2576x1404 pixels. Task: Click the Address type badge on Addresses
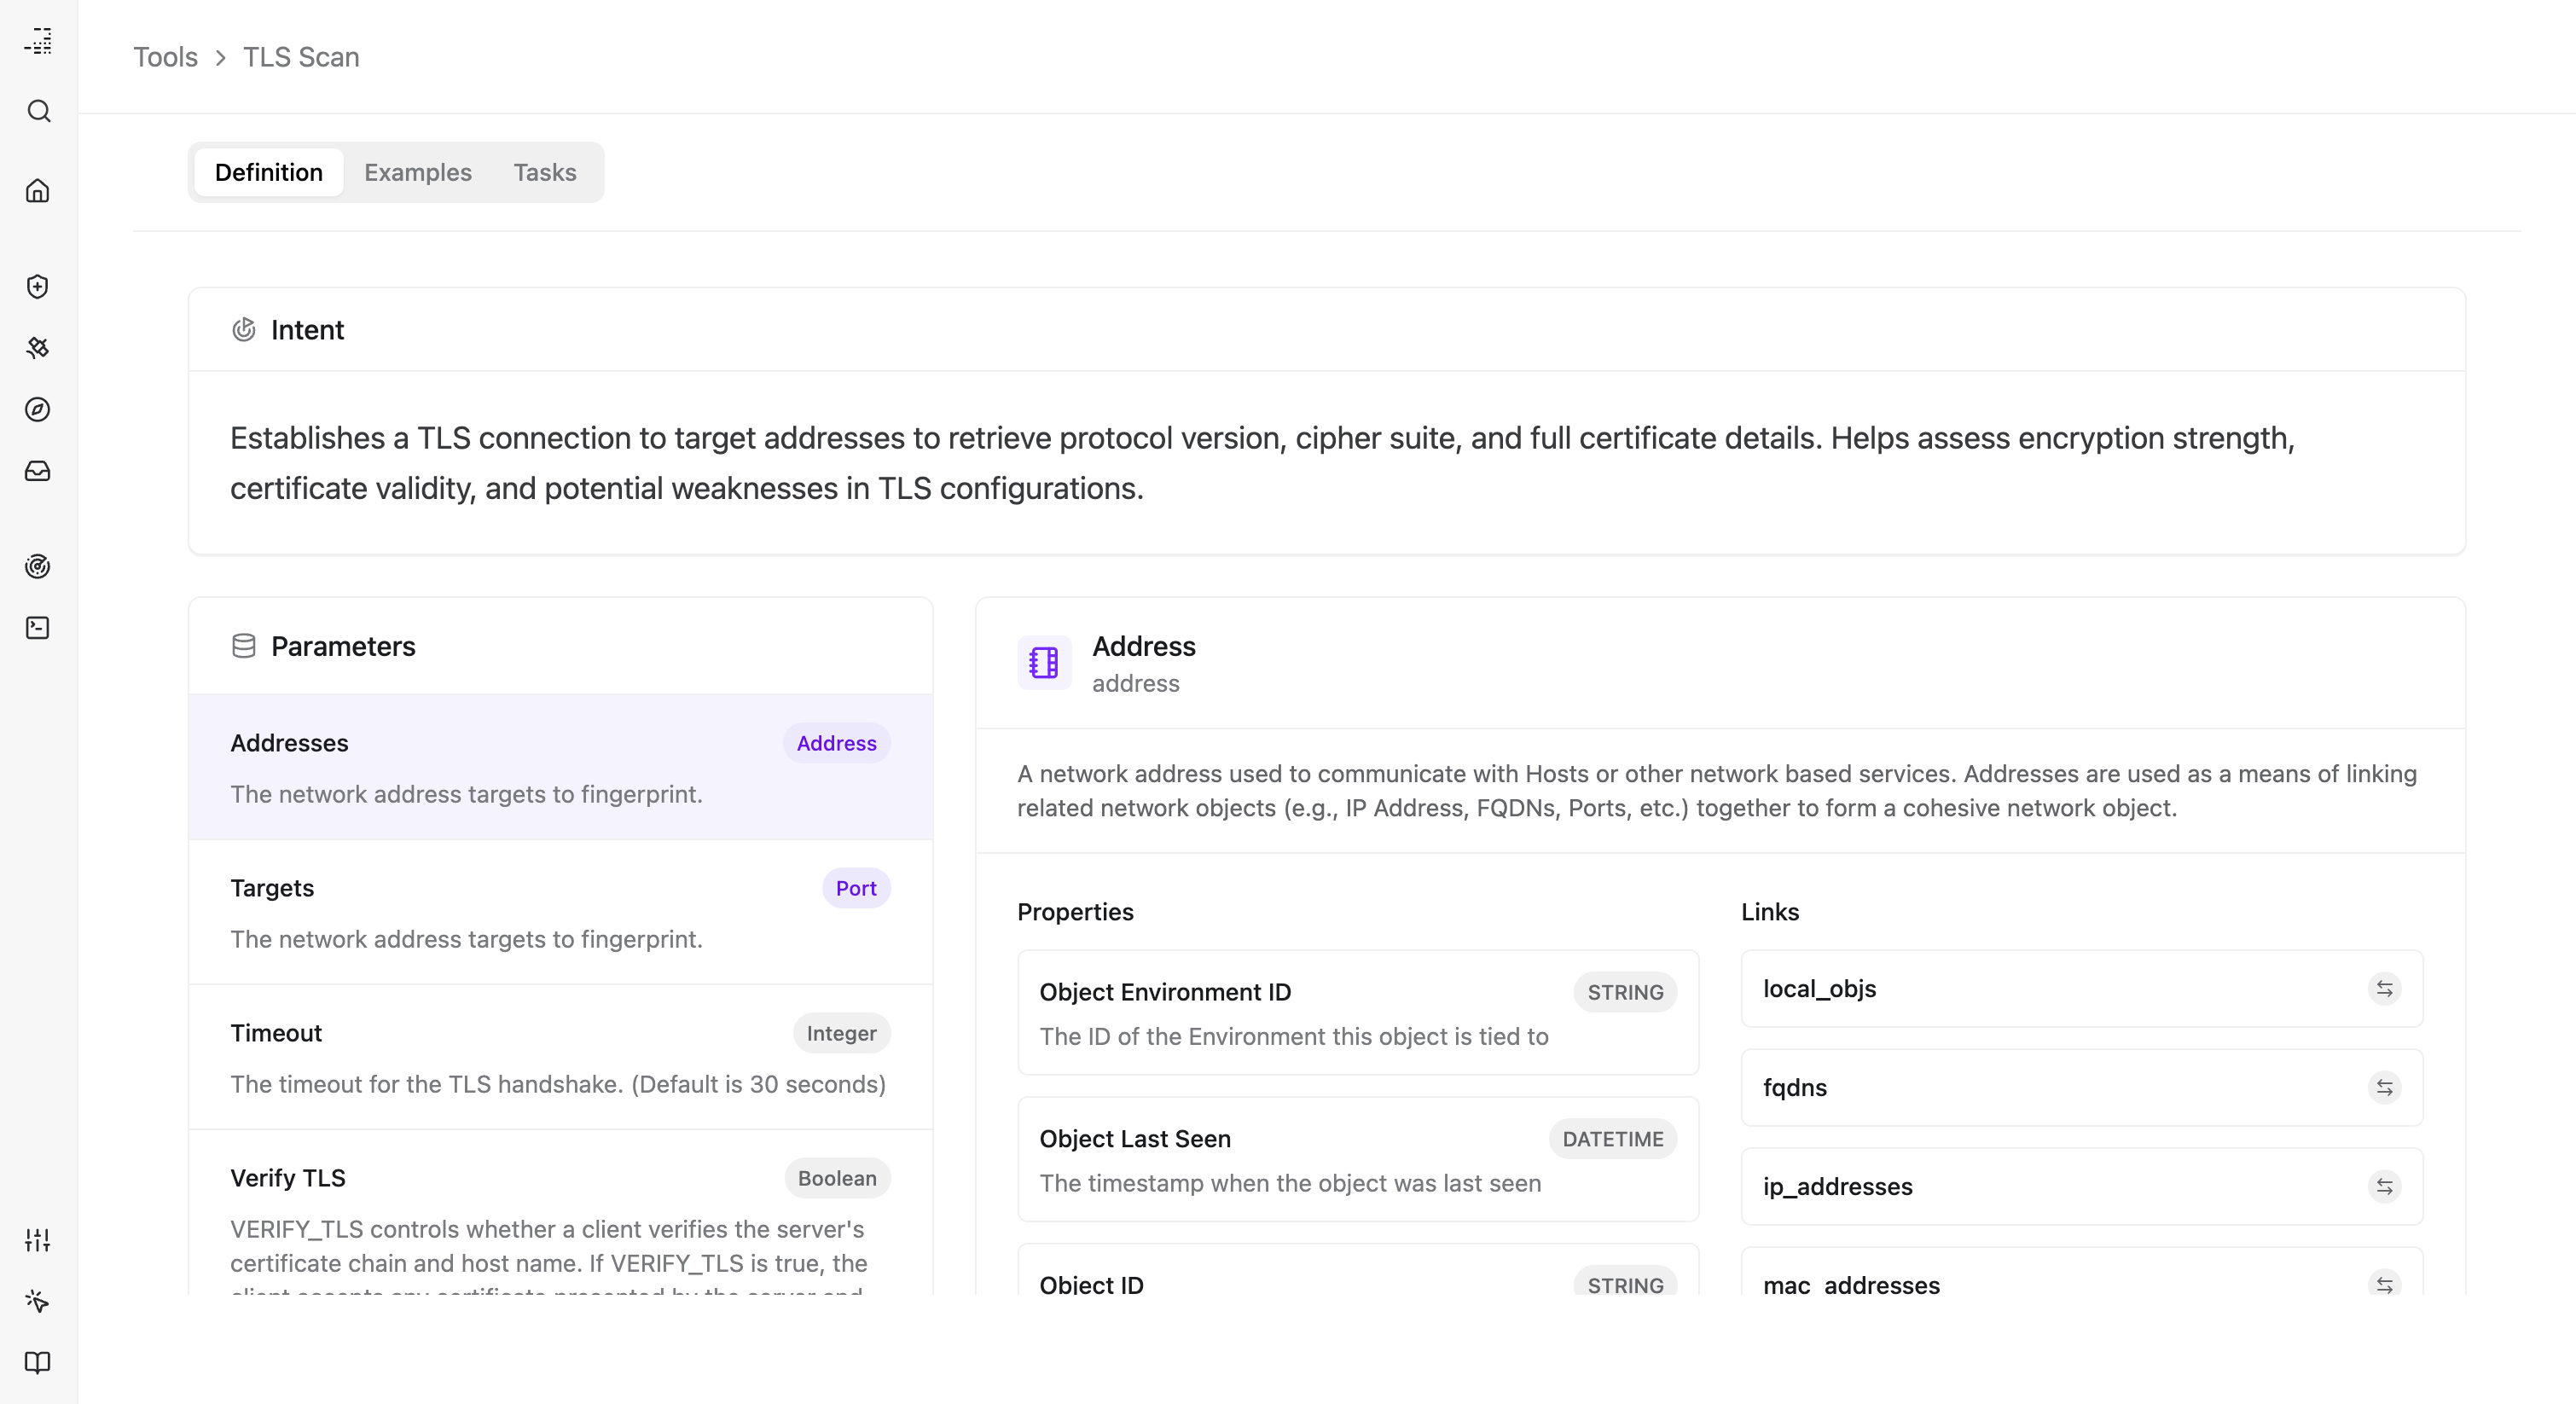[x=836, y=743]
